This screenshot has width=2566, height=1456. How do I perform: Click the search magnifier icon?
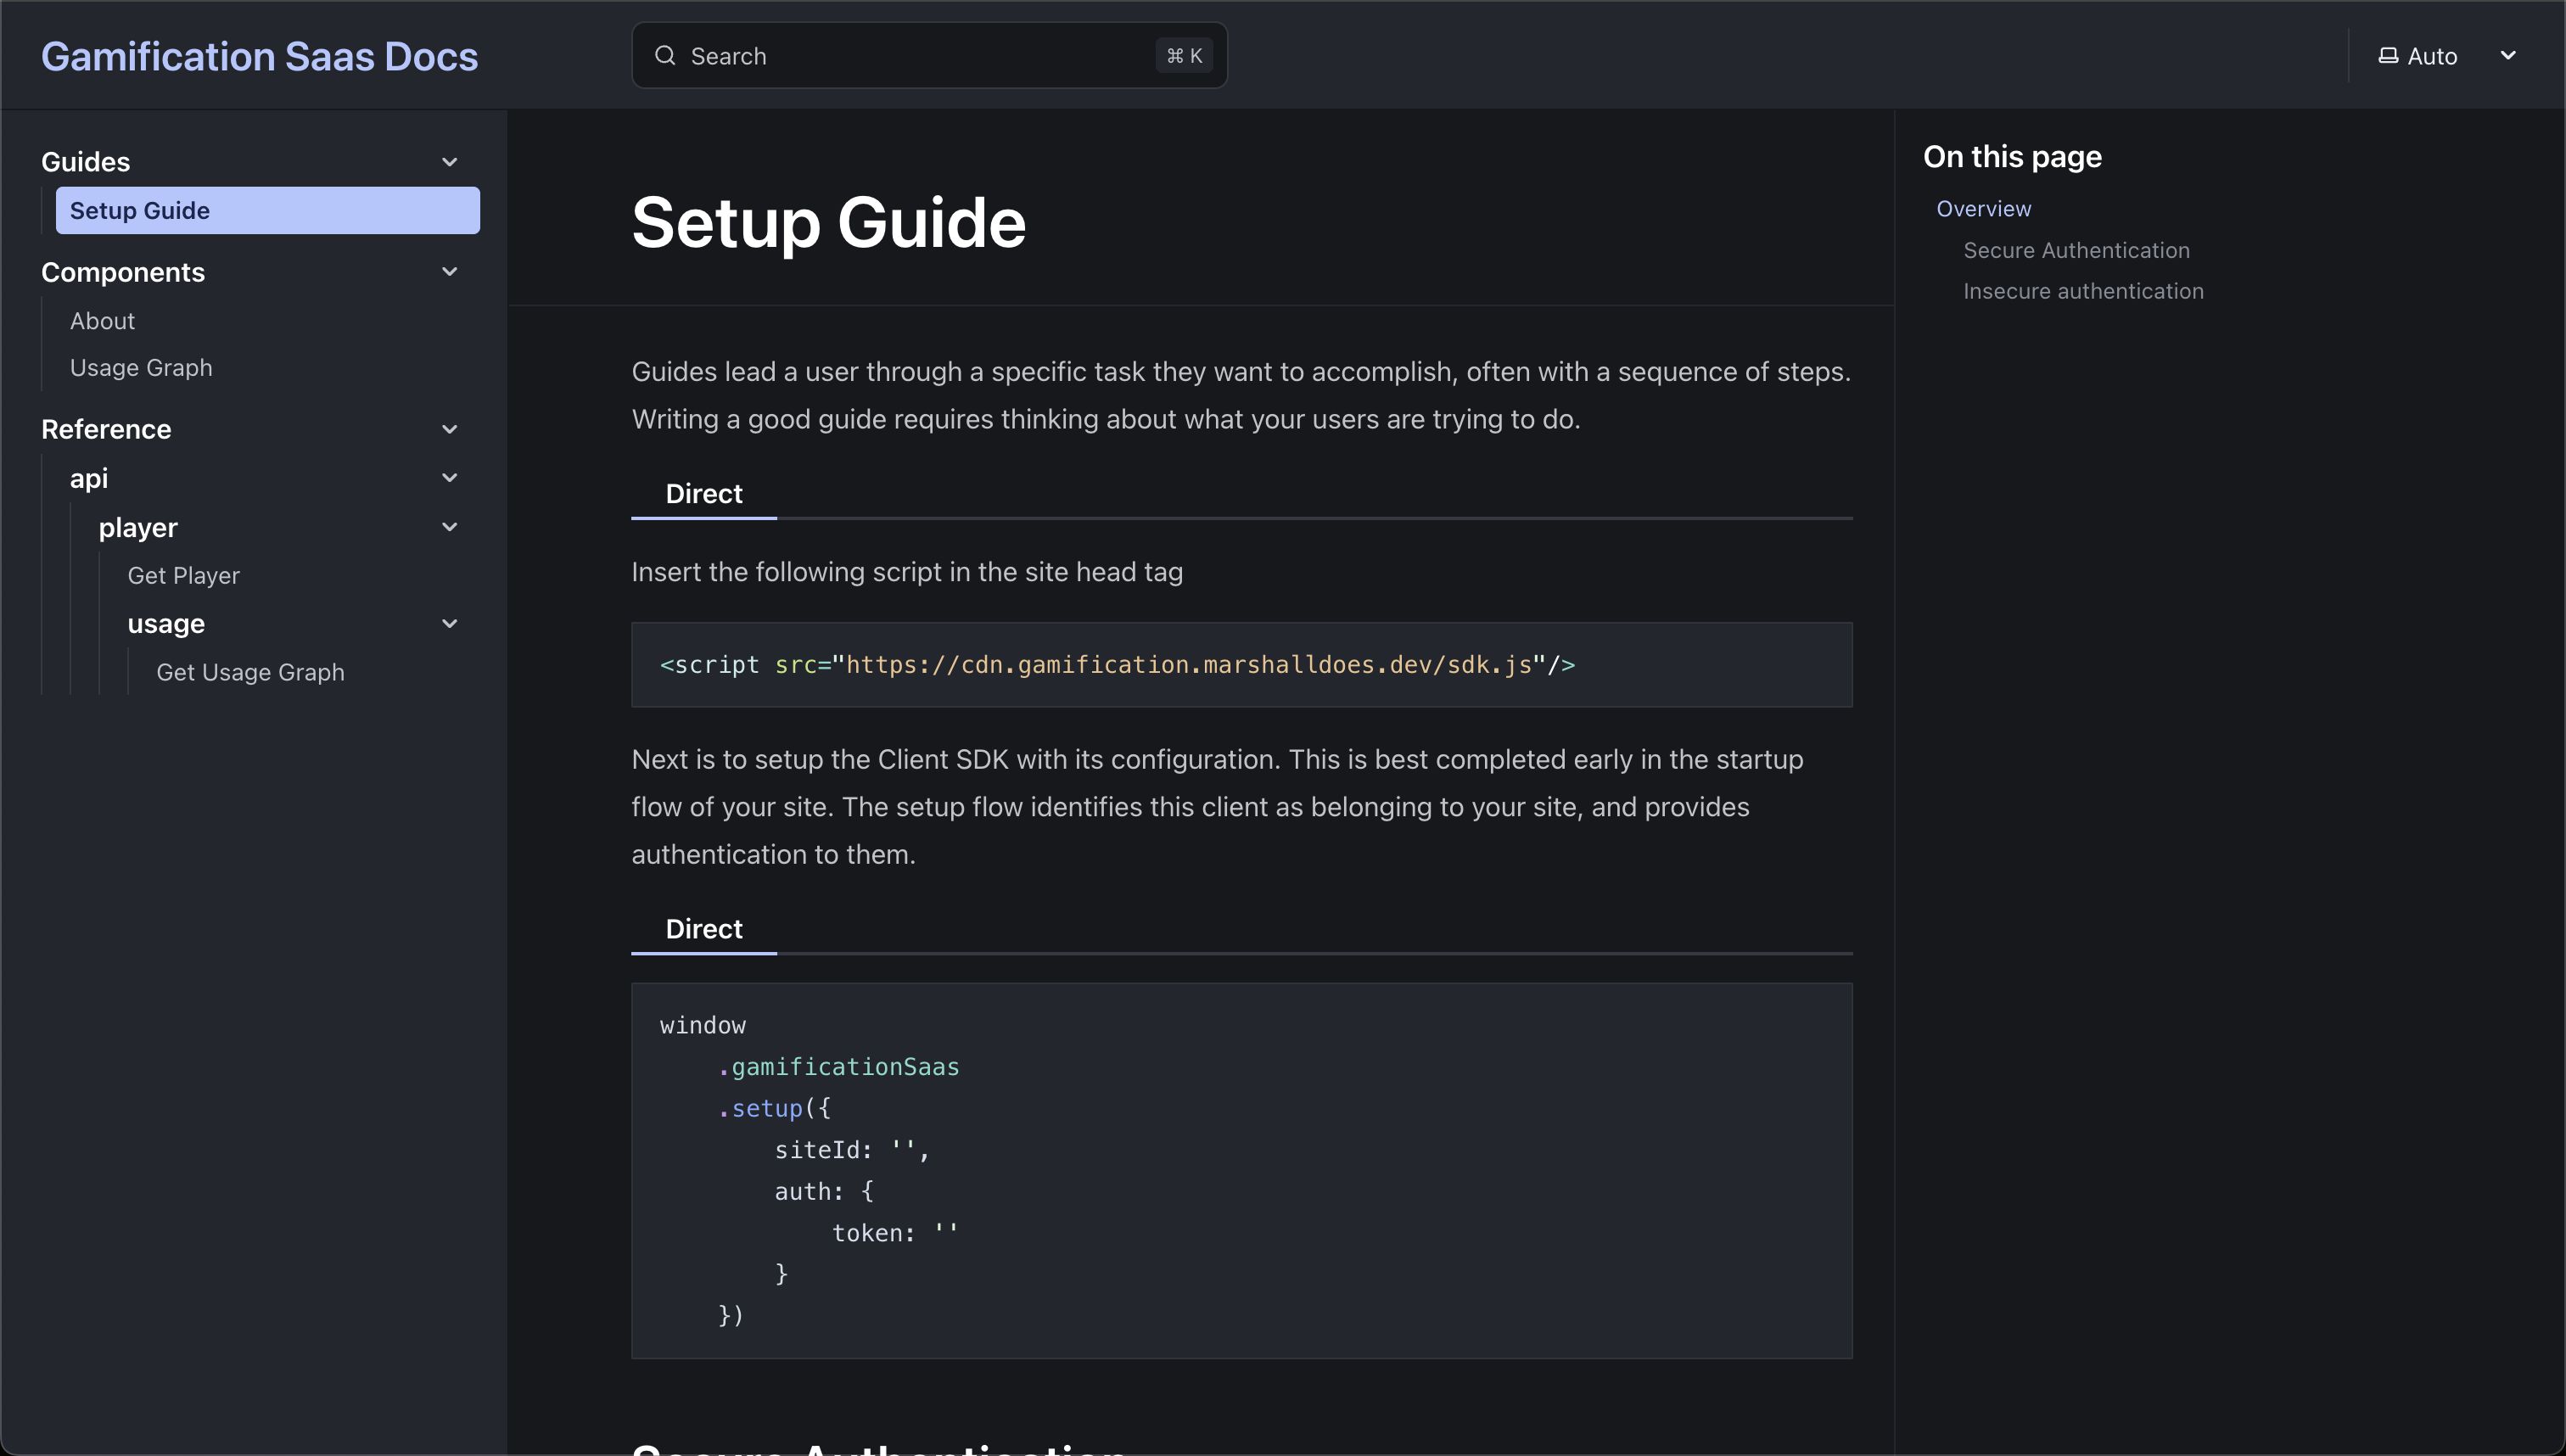coord(665,56)
